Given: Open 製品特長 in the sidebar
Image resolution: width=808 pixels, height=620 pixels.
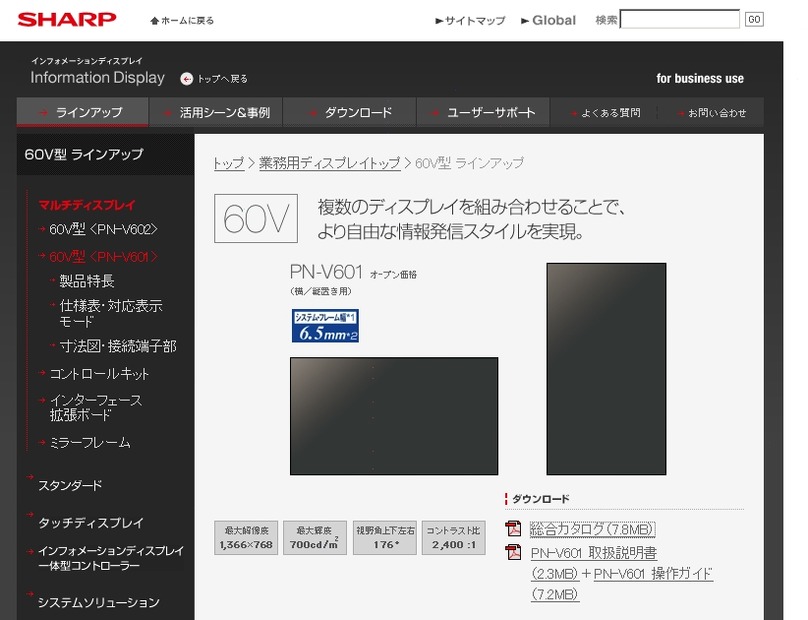Looking at the screenshot, I should click(x=87, y=281).
